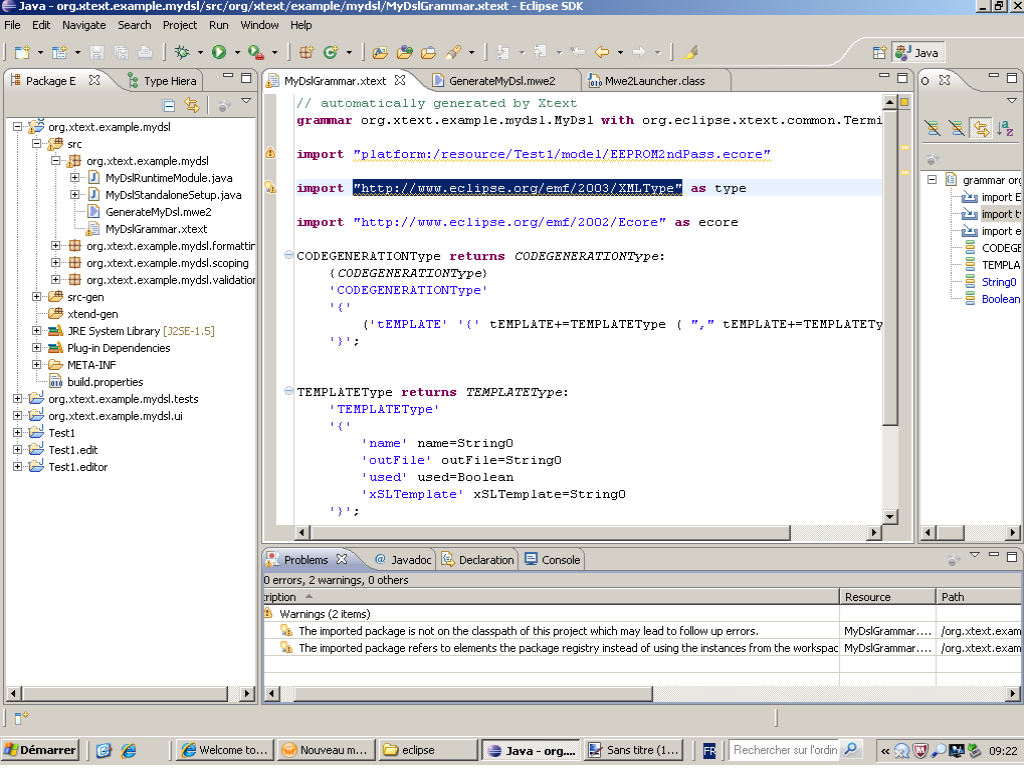Click the Search flashlight toolbar icon

(453, 52)
